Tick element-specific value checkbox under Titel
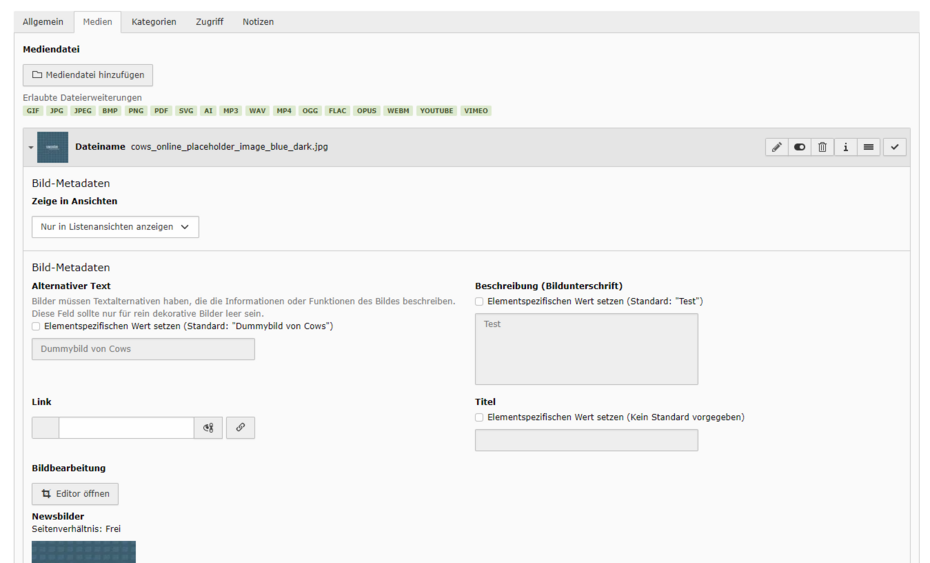The width and height of the screenshot is (930, 563). (x=479, y=417)
